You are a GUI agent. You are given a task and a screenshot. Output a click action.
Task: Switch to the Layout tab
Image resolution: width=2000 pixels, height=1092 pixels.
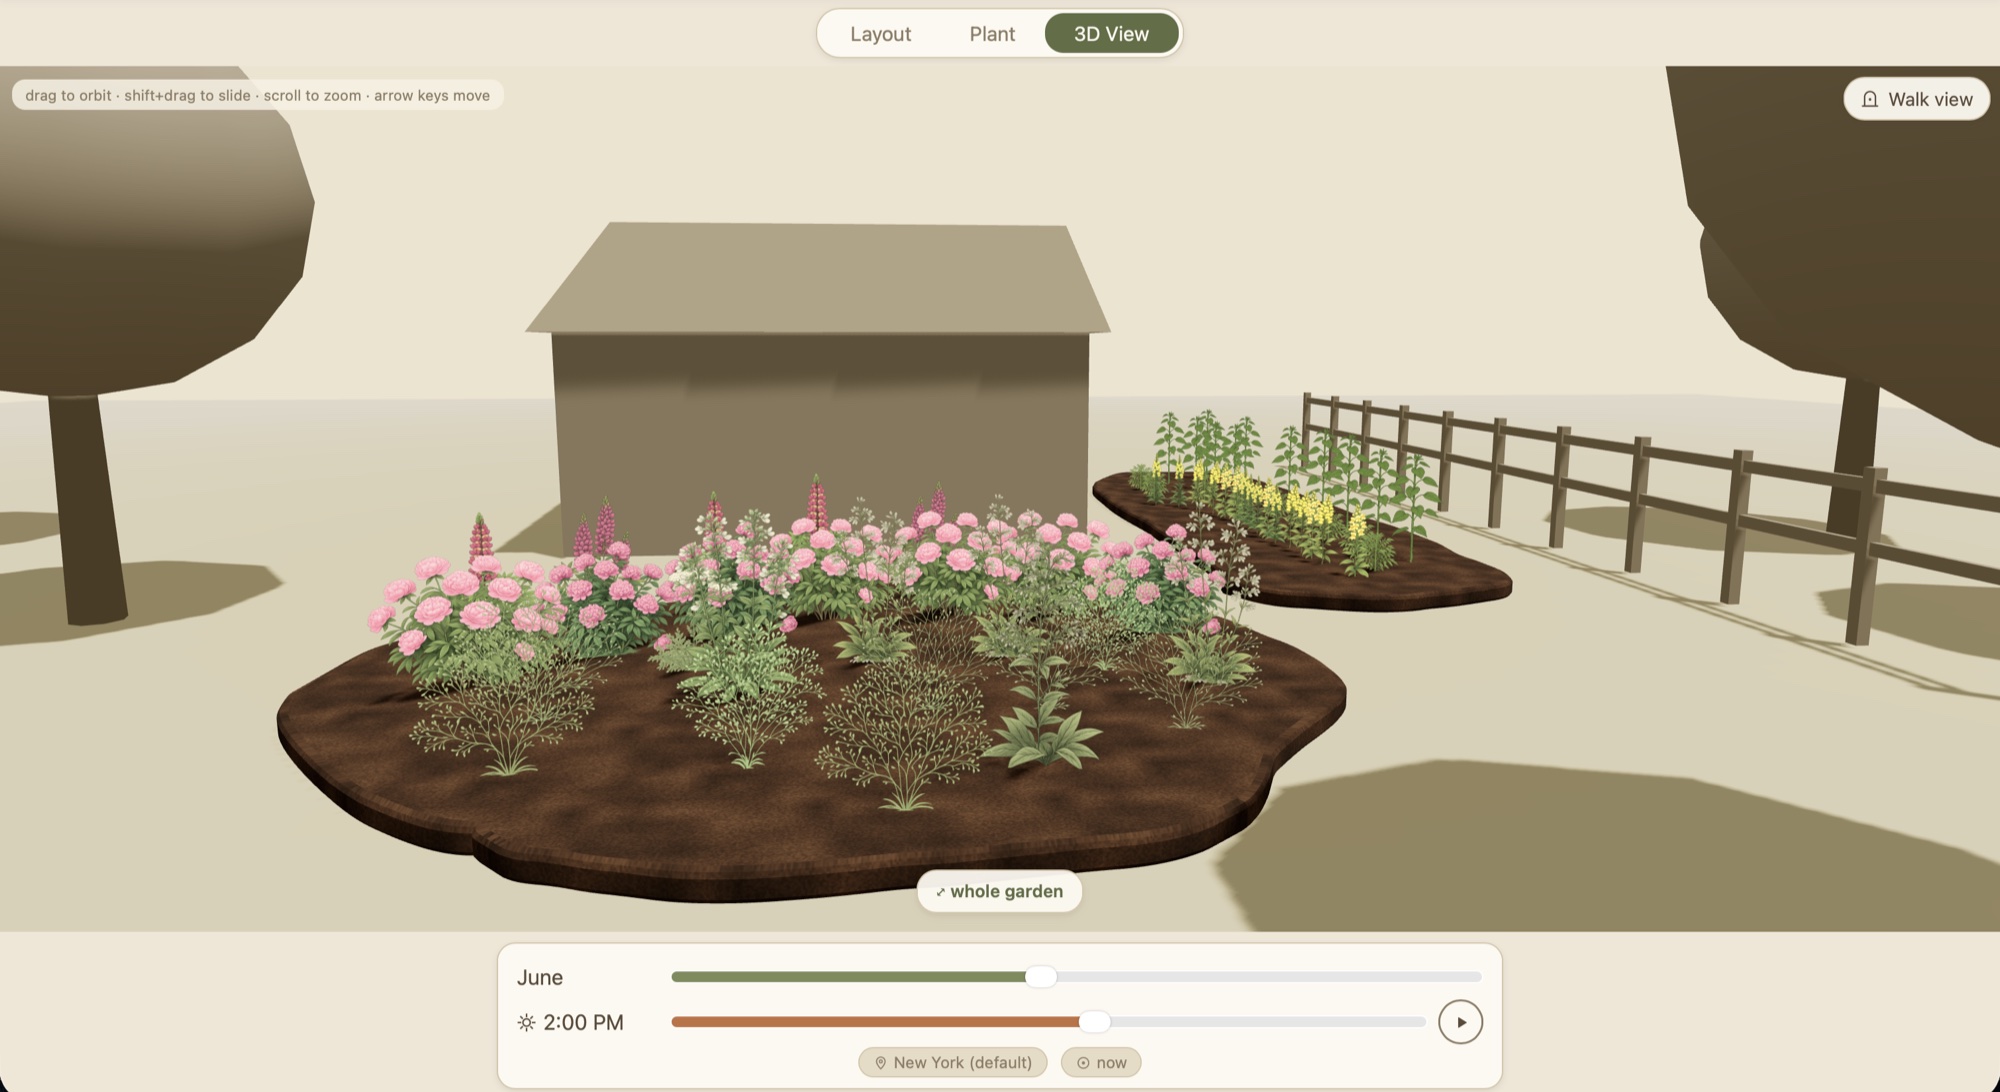(880, 34)
